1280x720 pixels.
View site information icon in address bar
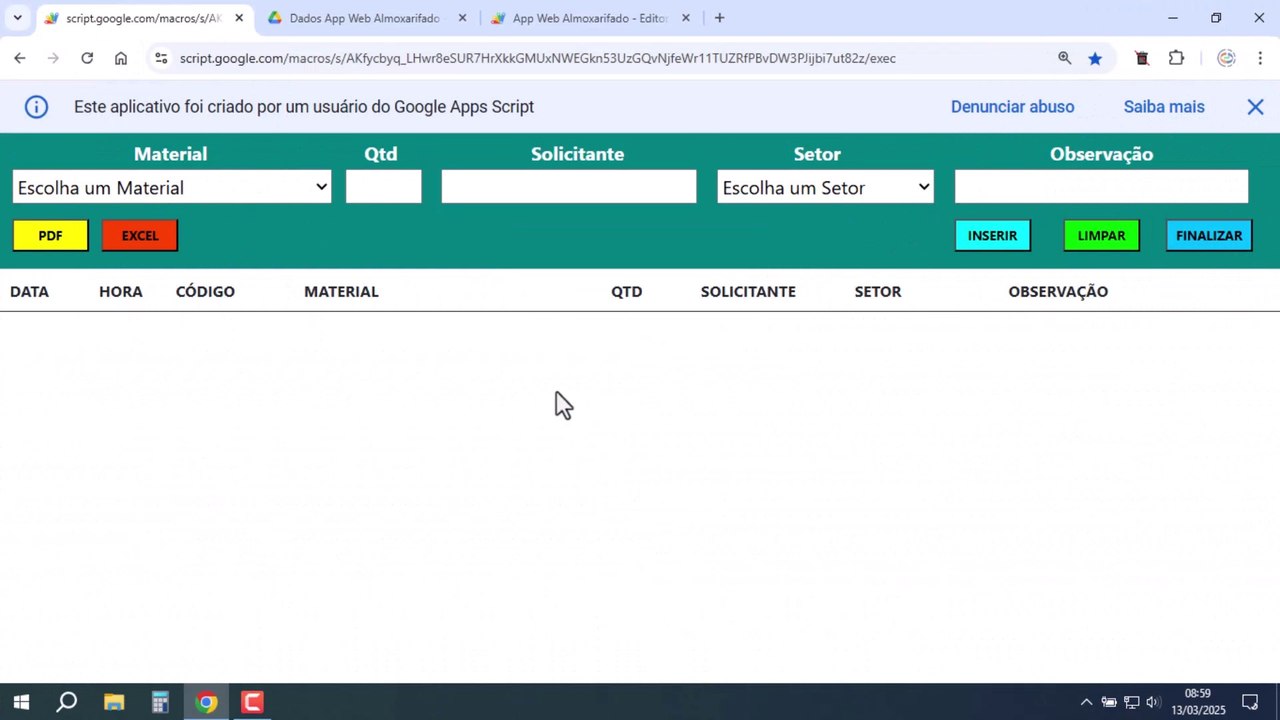coord(161,58)
